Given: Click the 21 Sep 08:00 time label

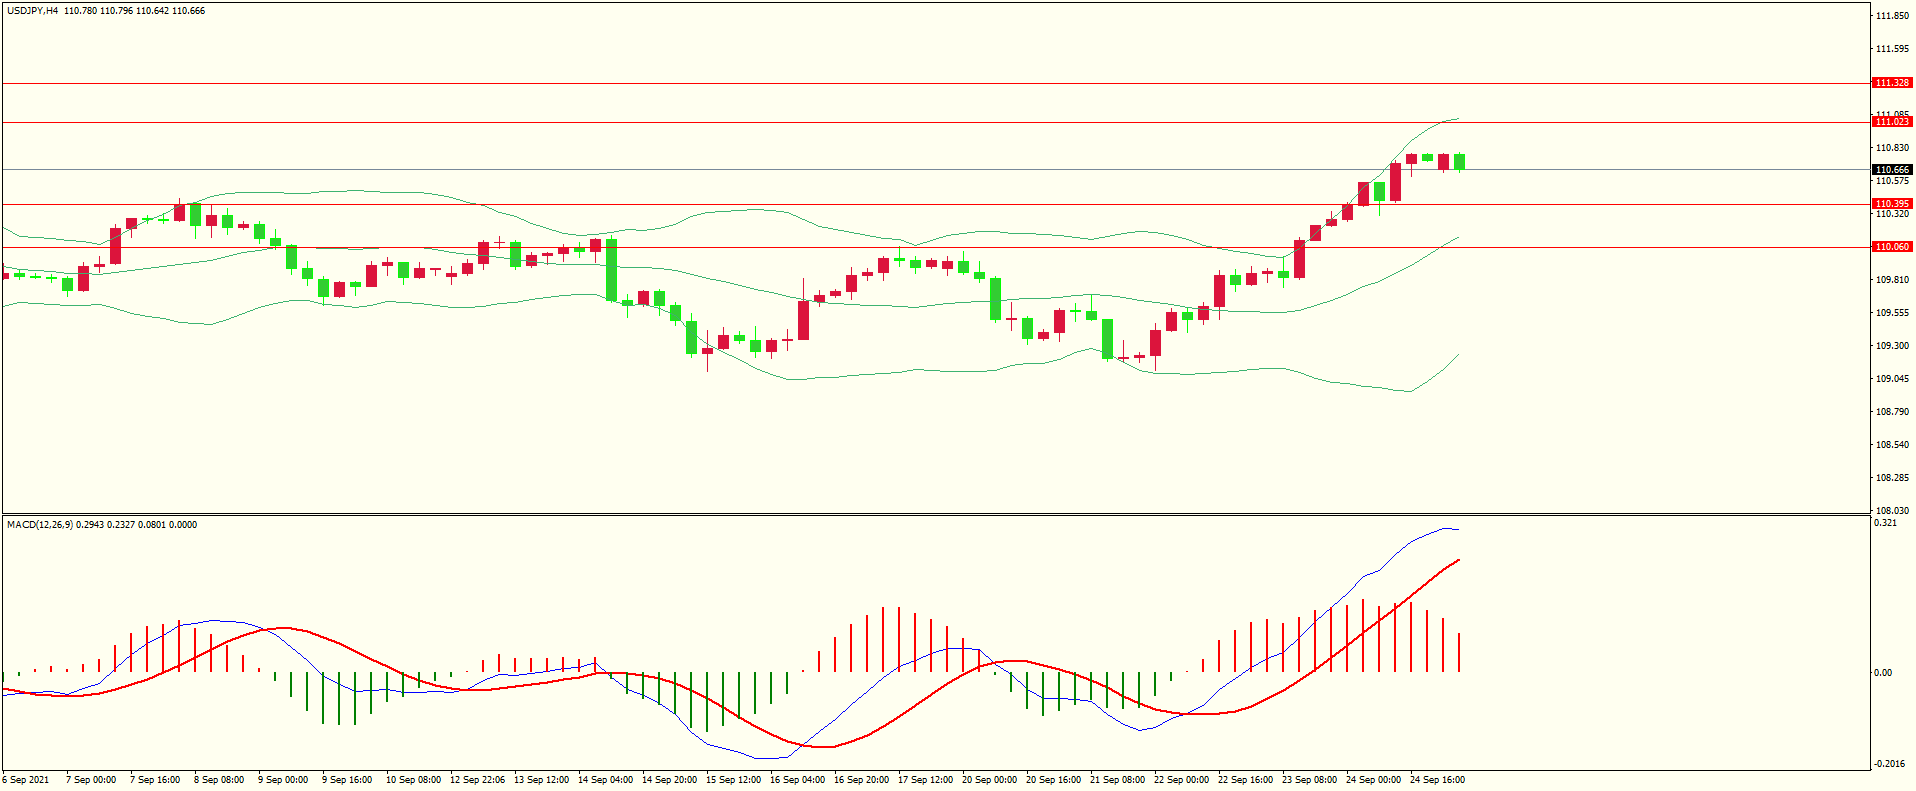Looking at the screenshot, I should [1117, 780].
